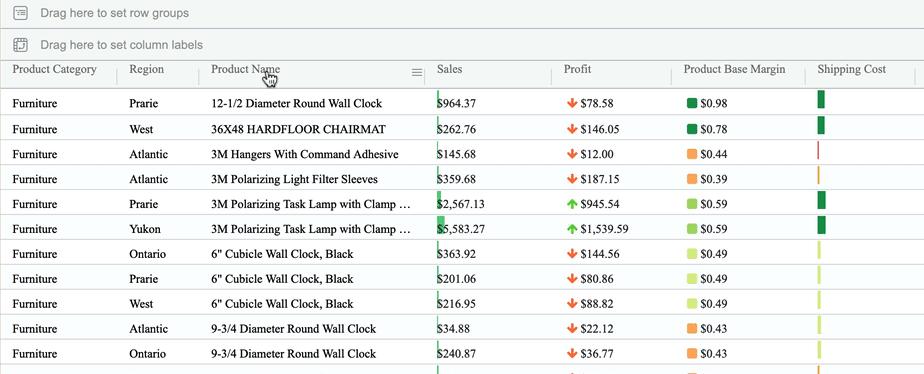Click the $262.76 sales value
Image resolution: width=924 pixels, height=374 pixels.
[x=457, y=129]
